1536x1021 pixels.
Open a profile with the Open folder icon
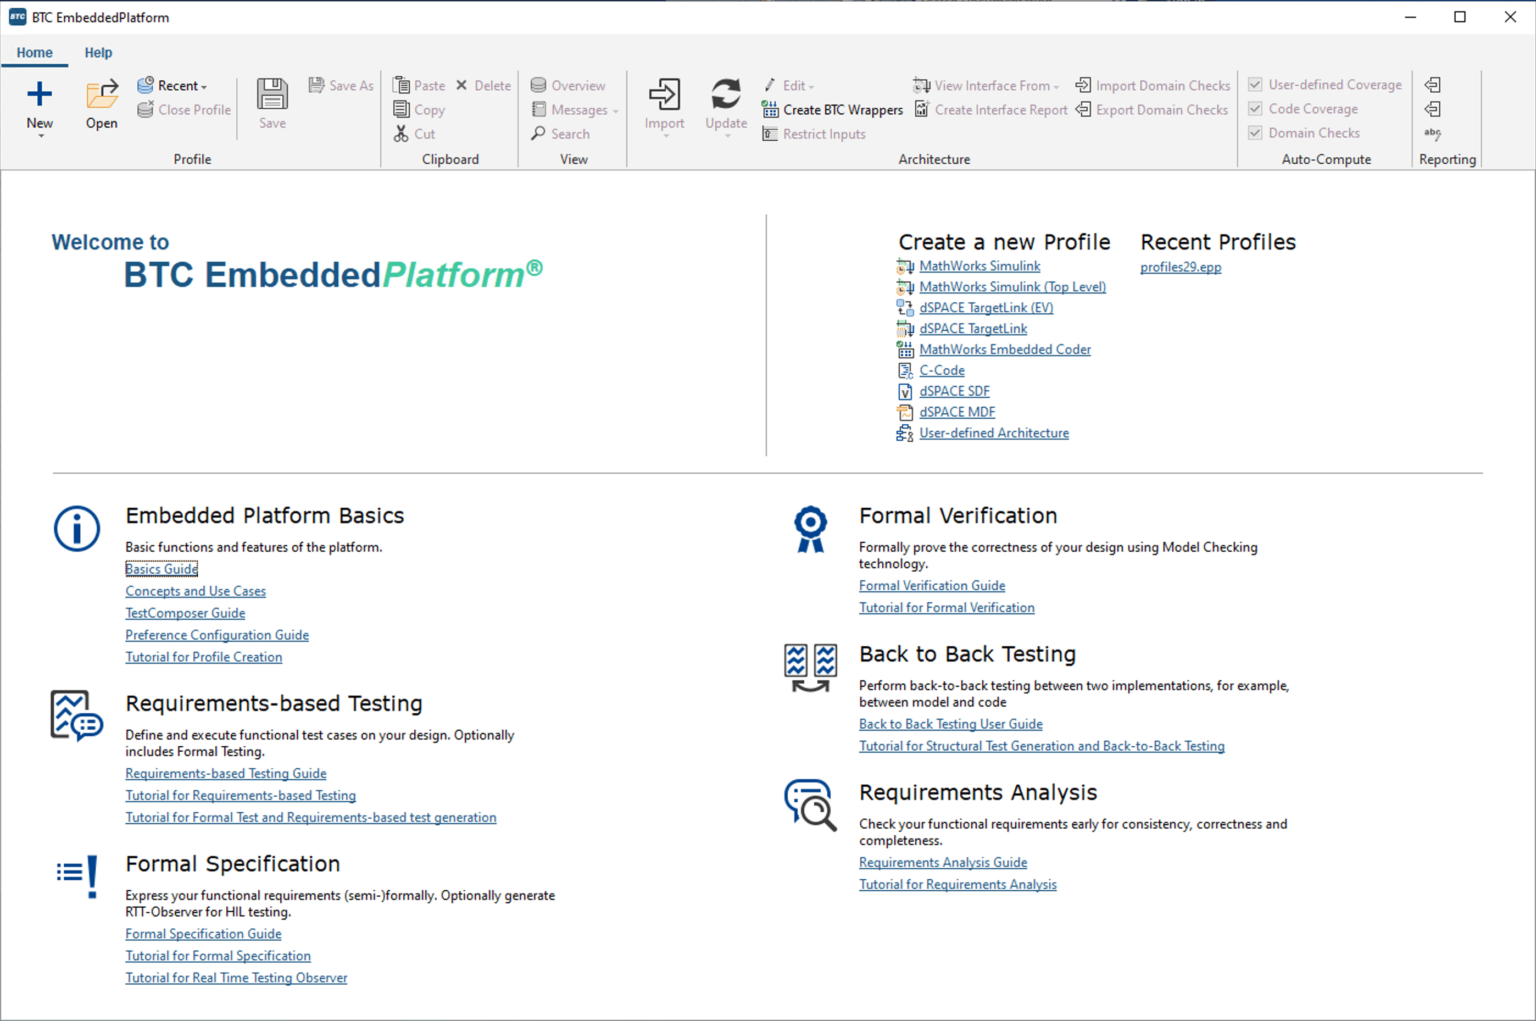click(x=101, y=95)
